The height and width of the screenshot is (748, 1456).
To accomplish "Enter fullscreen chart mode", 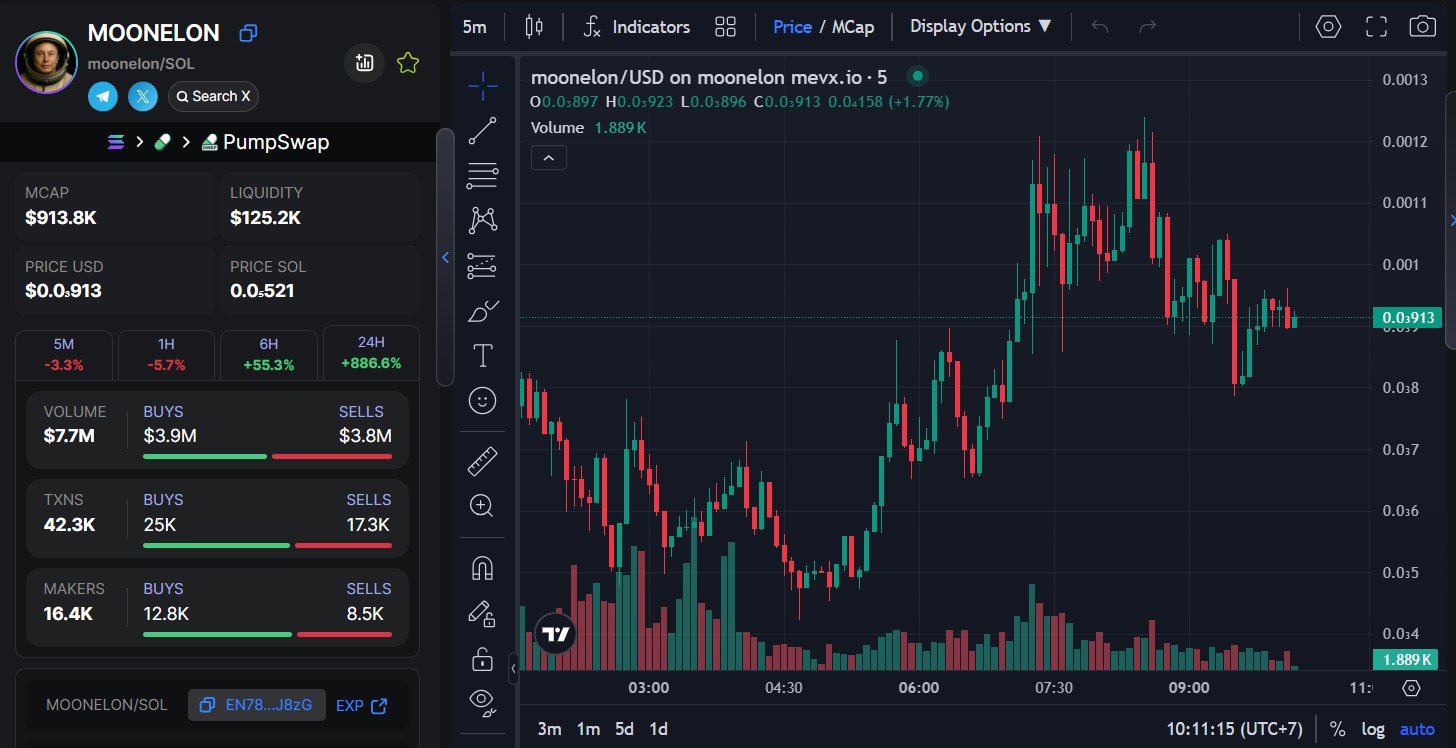I will coord(1376,27).
